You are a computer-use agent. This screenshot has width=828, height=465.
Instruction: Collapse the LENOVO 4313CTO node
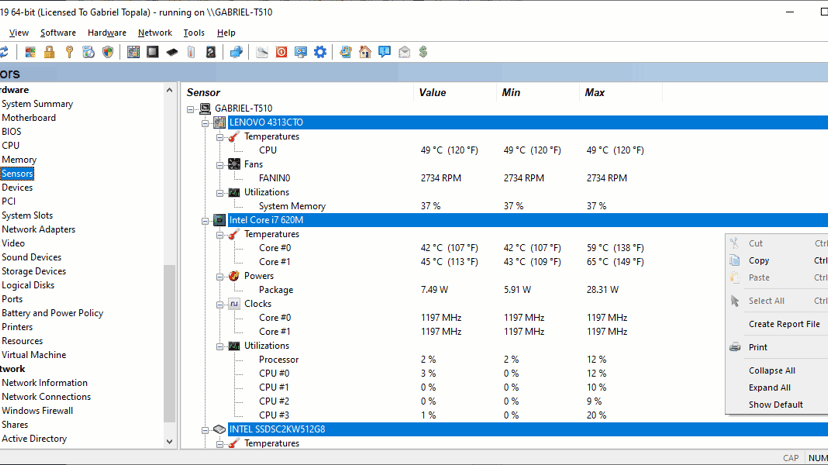pos(205,123)
